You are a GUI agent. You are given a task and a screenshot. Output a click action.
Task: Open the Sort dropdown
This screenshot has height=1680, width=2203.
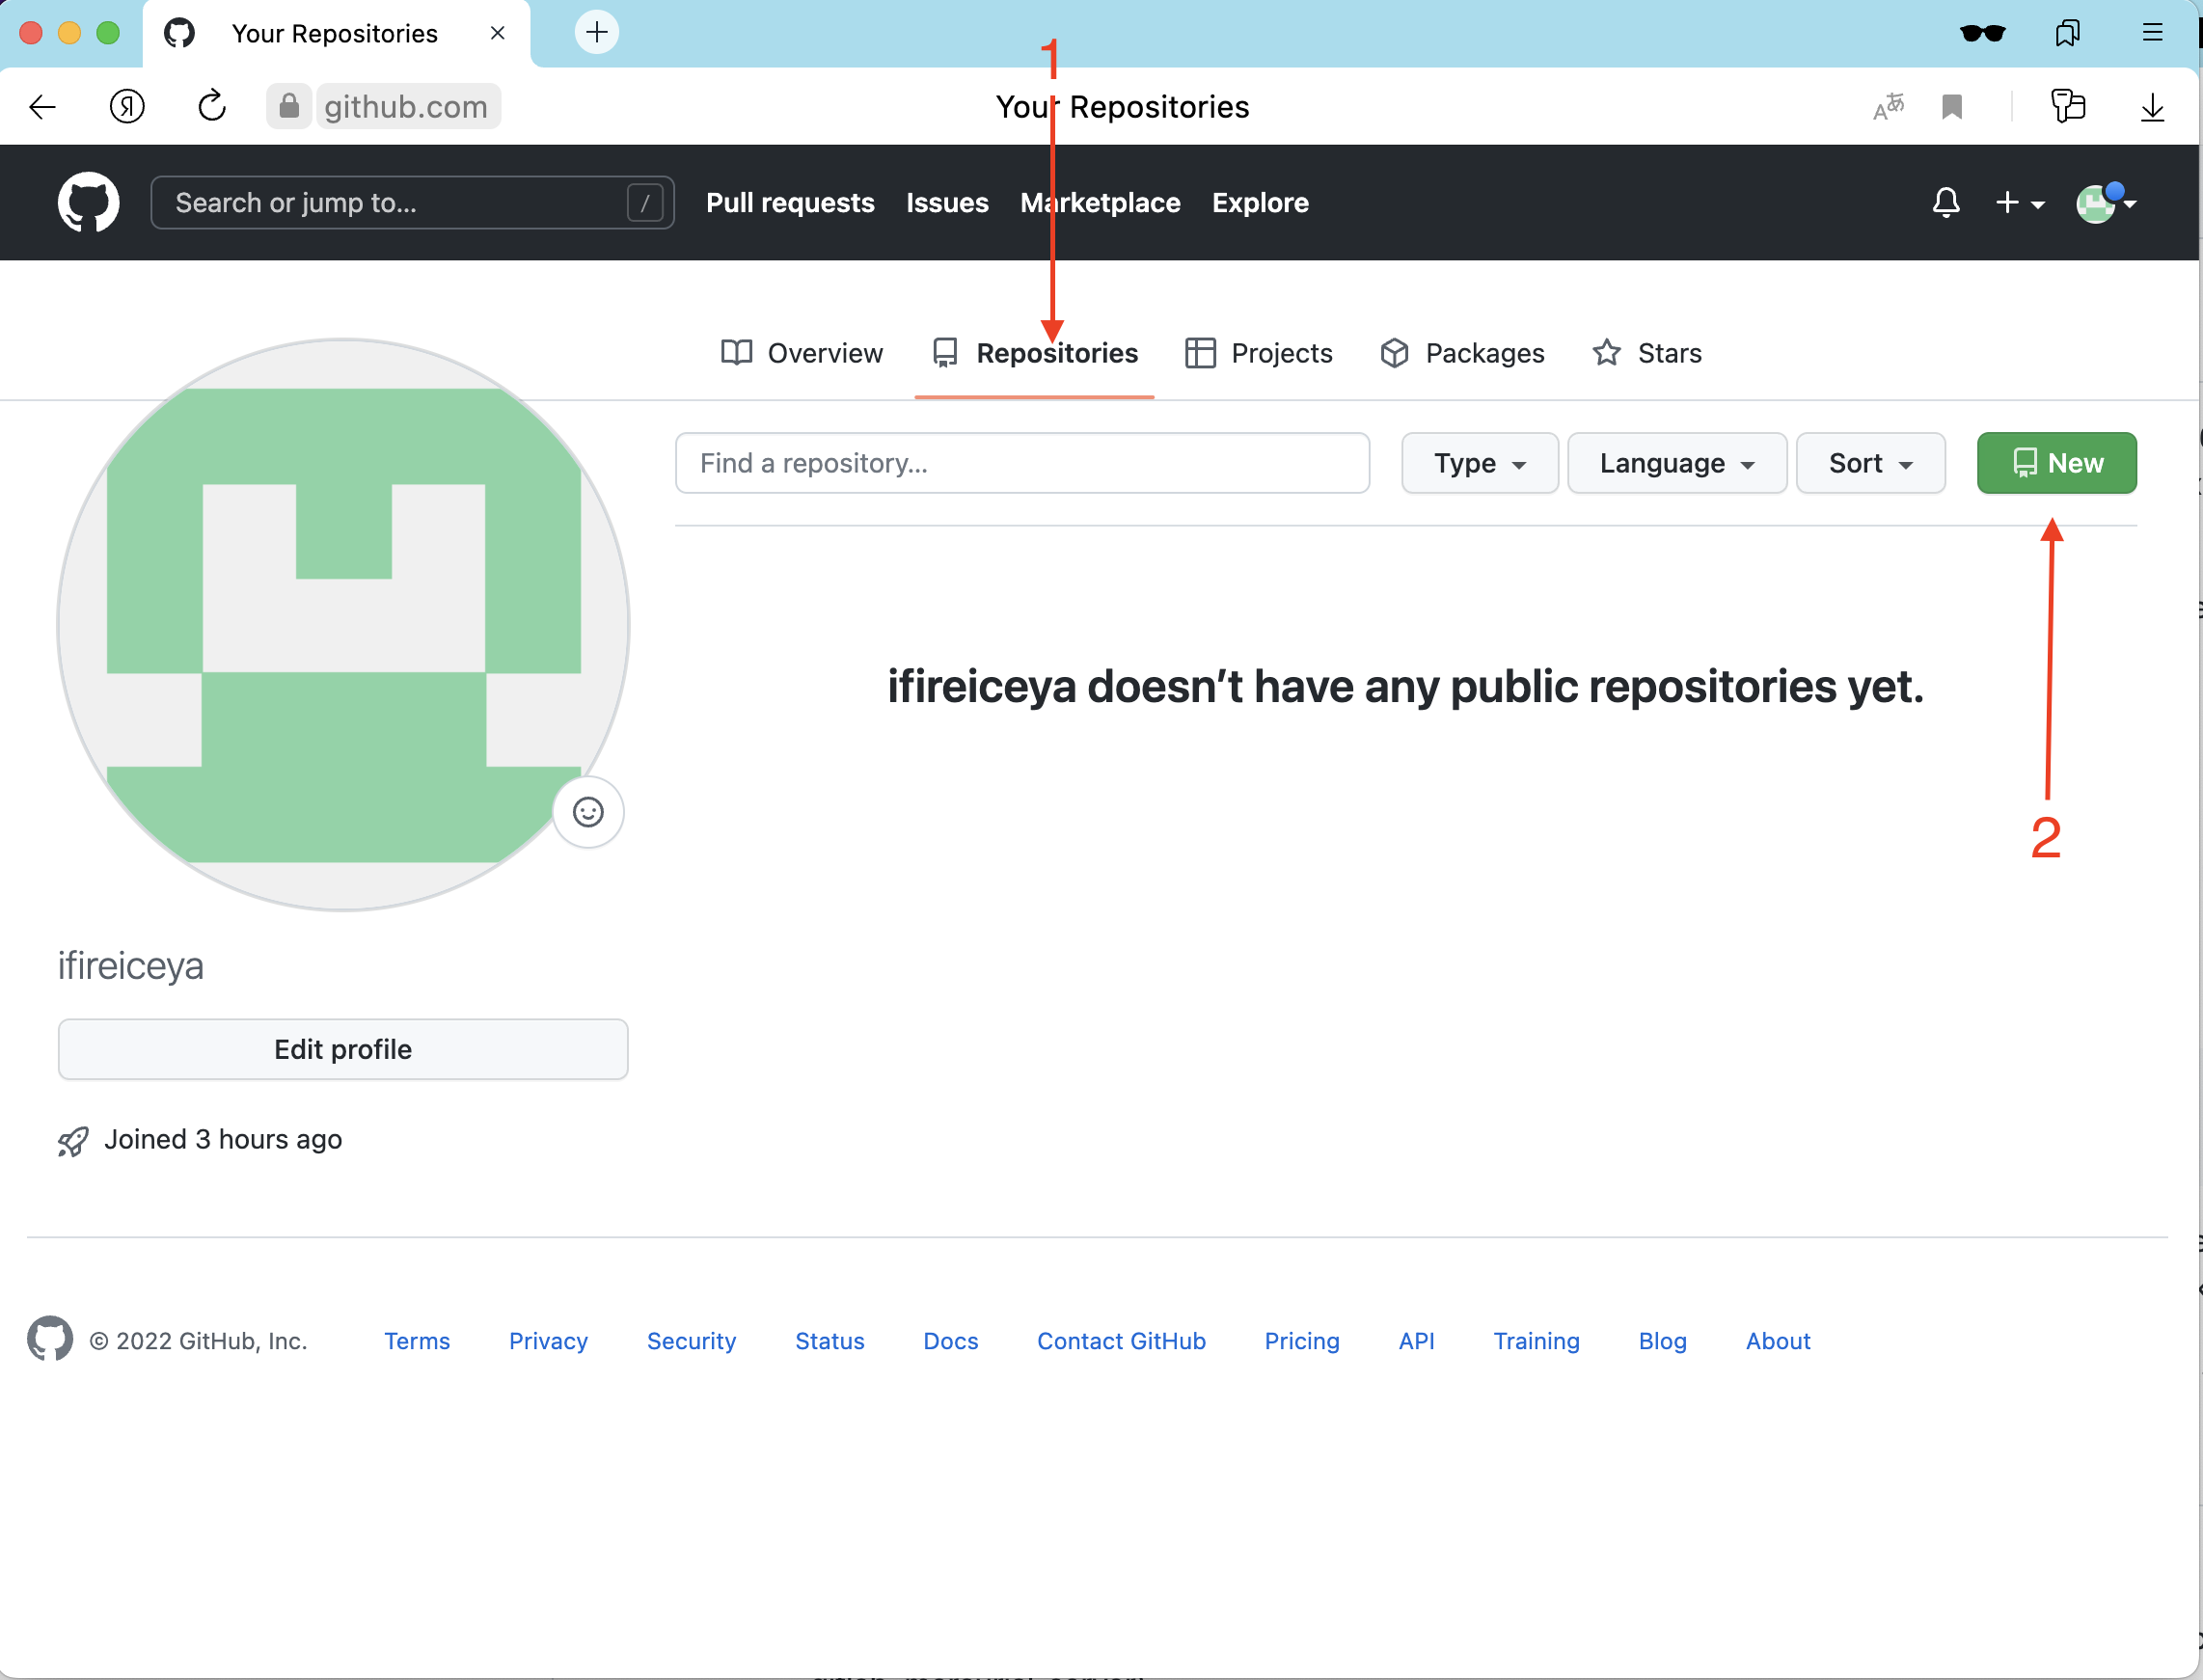(x=1870, y=463)
